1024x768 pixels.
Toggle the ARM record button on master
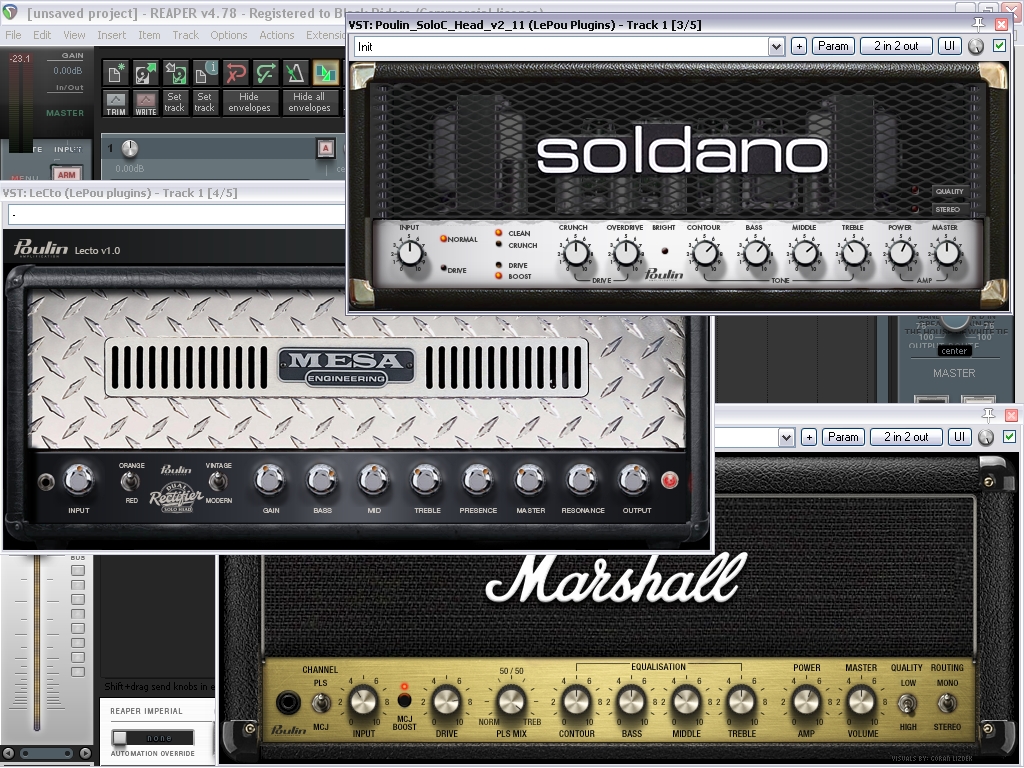coord(67,174)
